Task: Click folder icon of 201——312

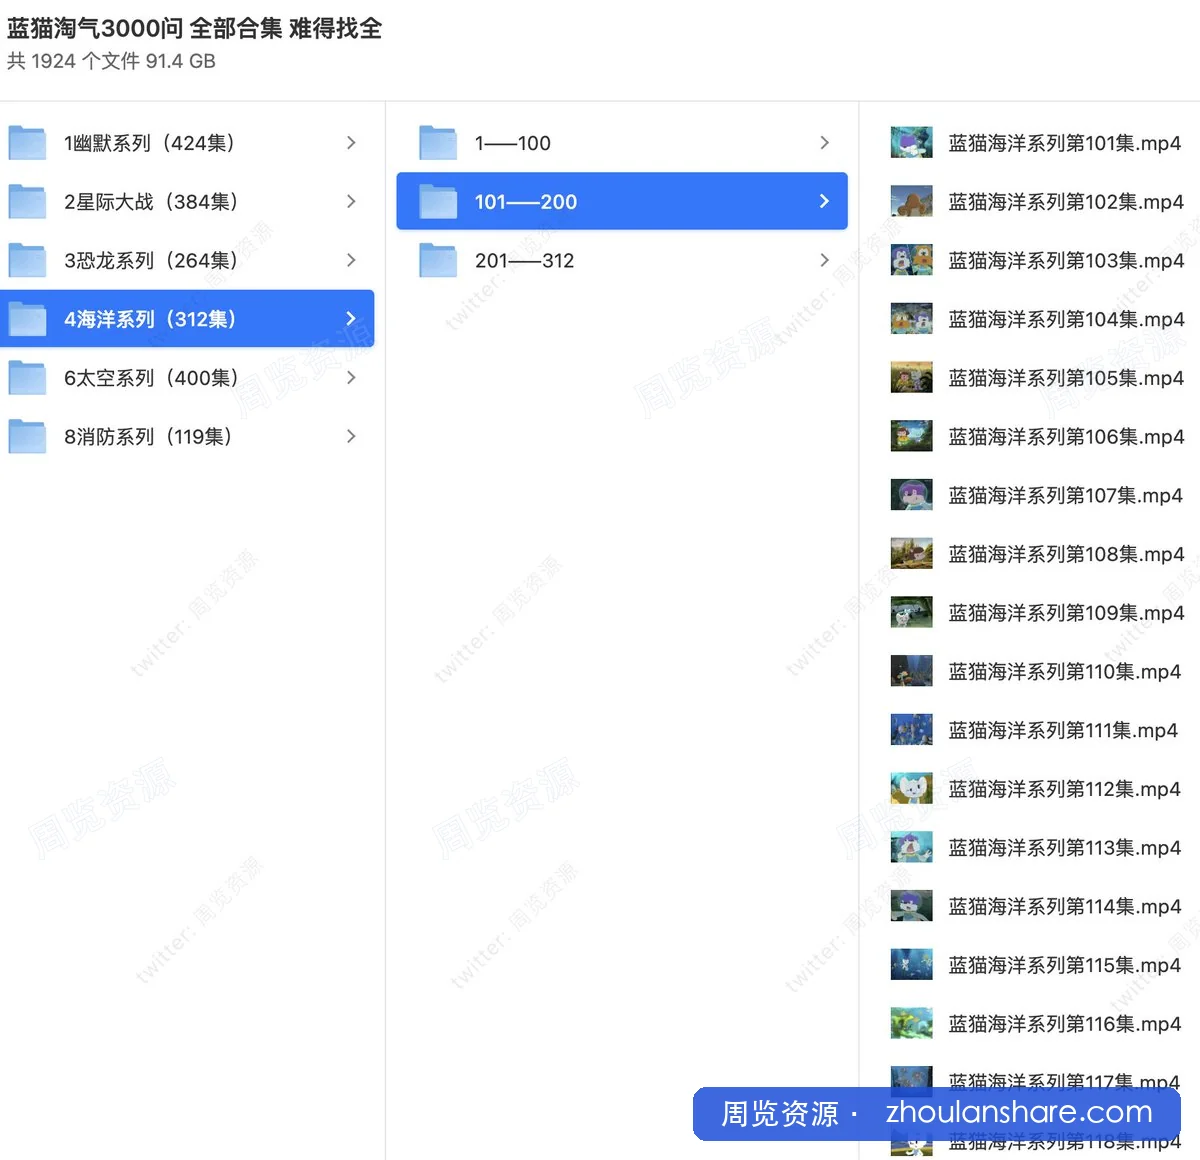Action: (438, 261)
